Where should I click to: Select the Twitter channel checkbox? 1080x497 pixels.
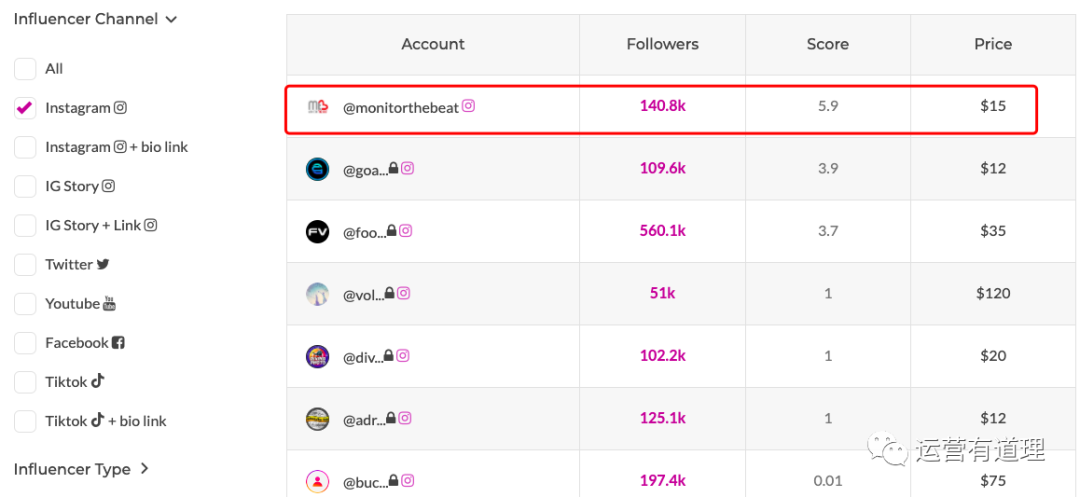[25, 265]
